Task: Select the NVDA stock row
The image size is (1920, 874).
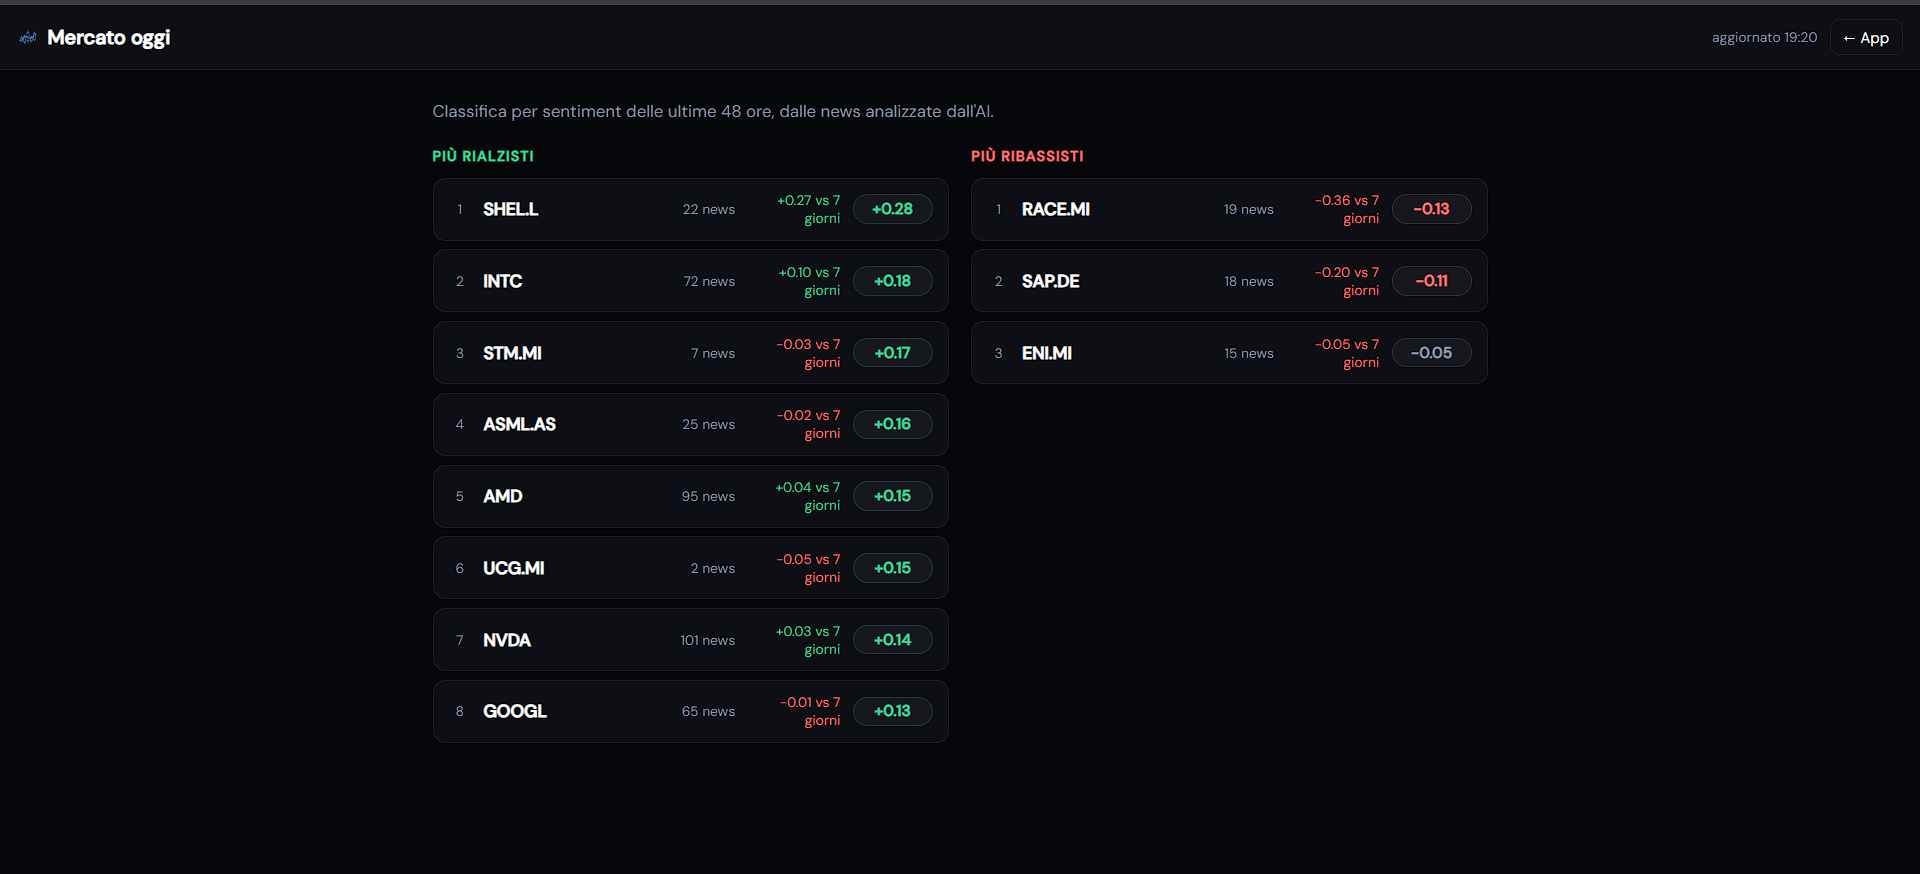Action: click(x=690, y=640)
